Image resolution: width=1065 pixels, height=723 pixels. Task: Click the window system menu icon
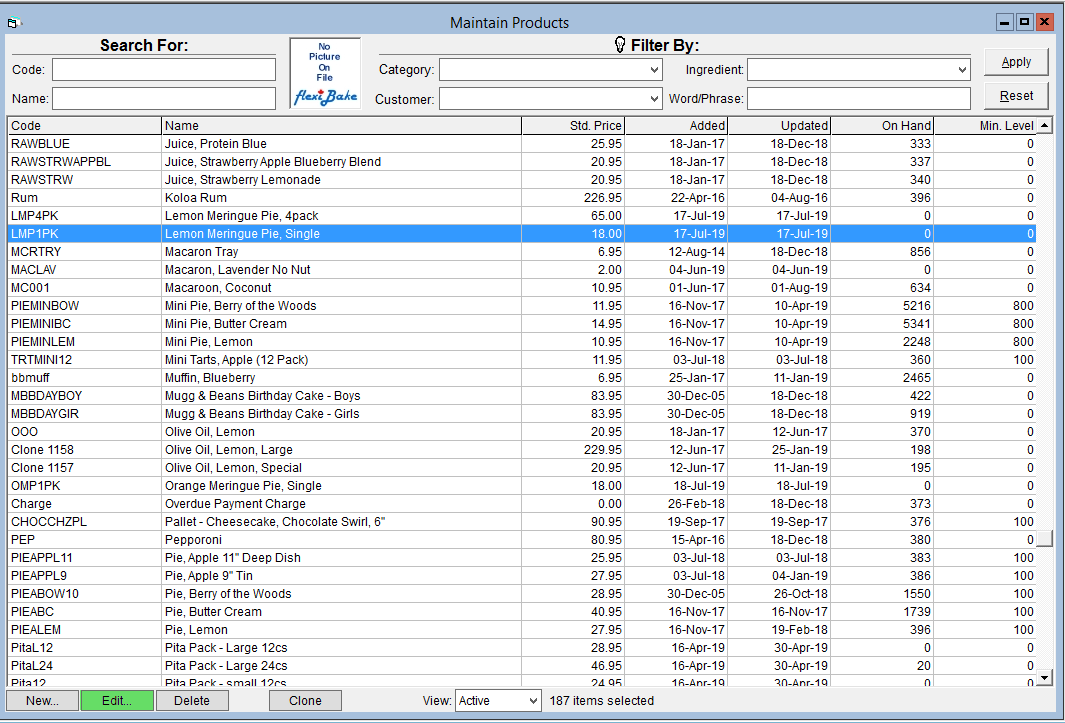click(14, 23)
